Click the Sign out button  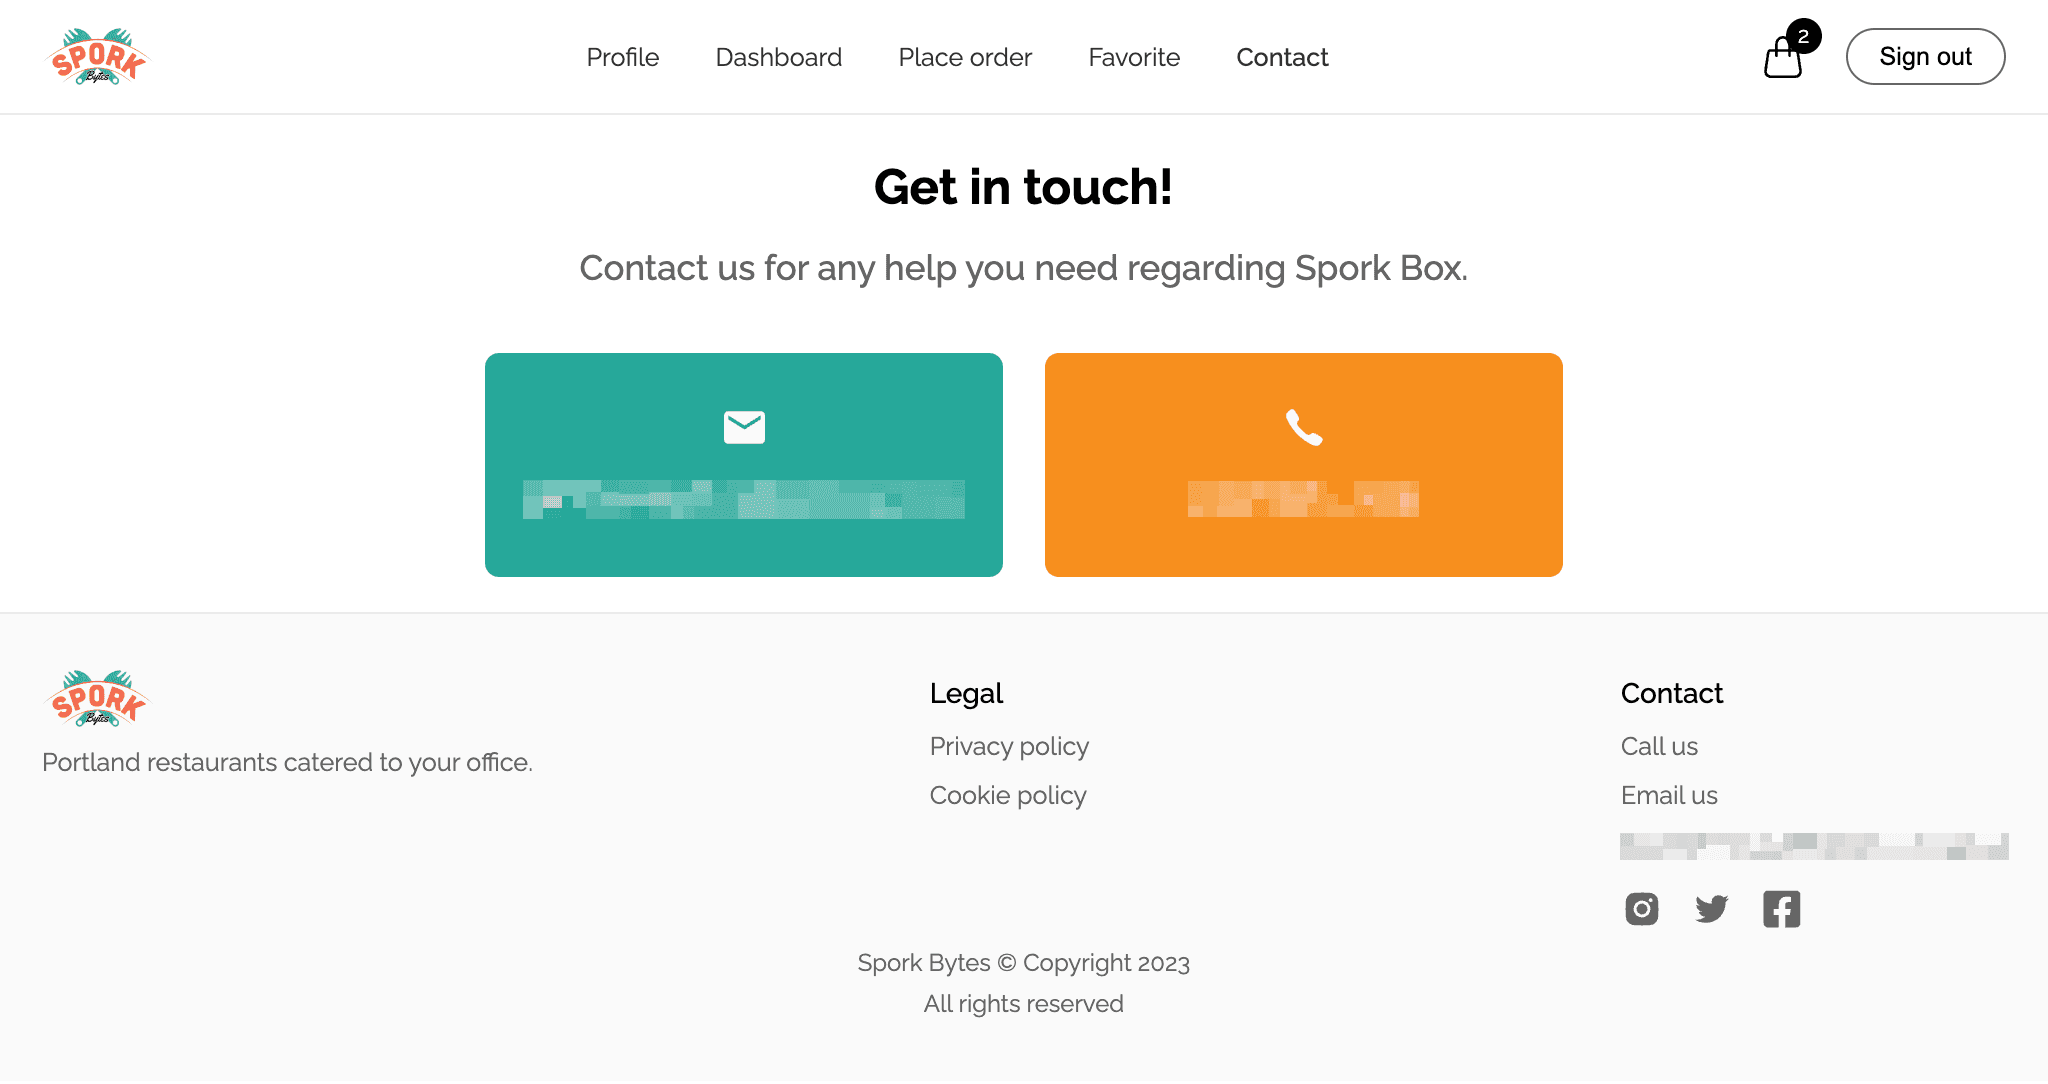(1926, 56)
